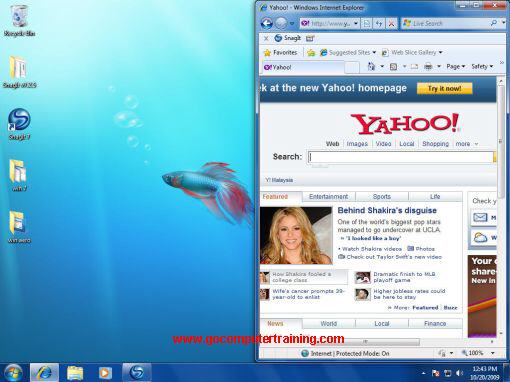510x382 pixels.
Task: Switch to the Local news tab
Action: [x=382, y=324]
